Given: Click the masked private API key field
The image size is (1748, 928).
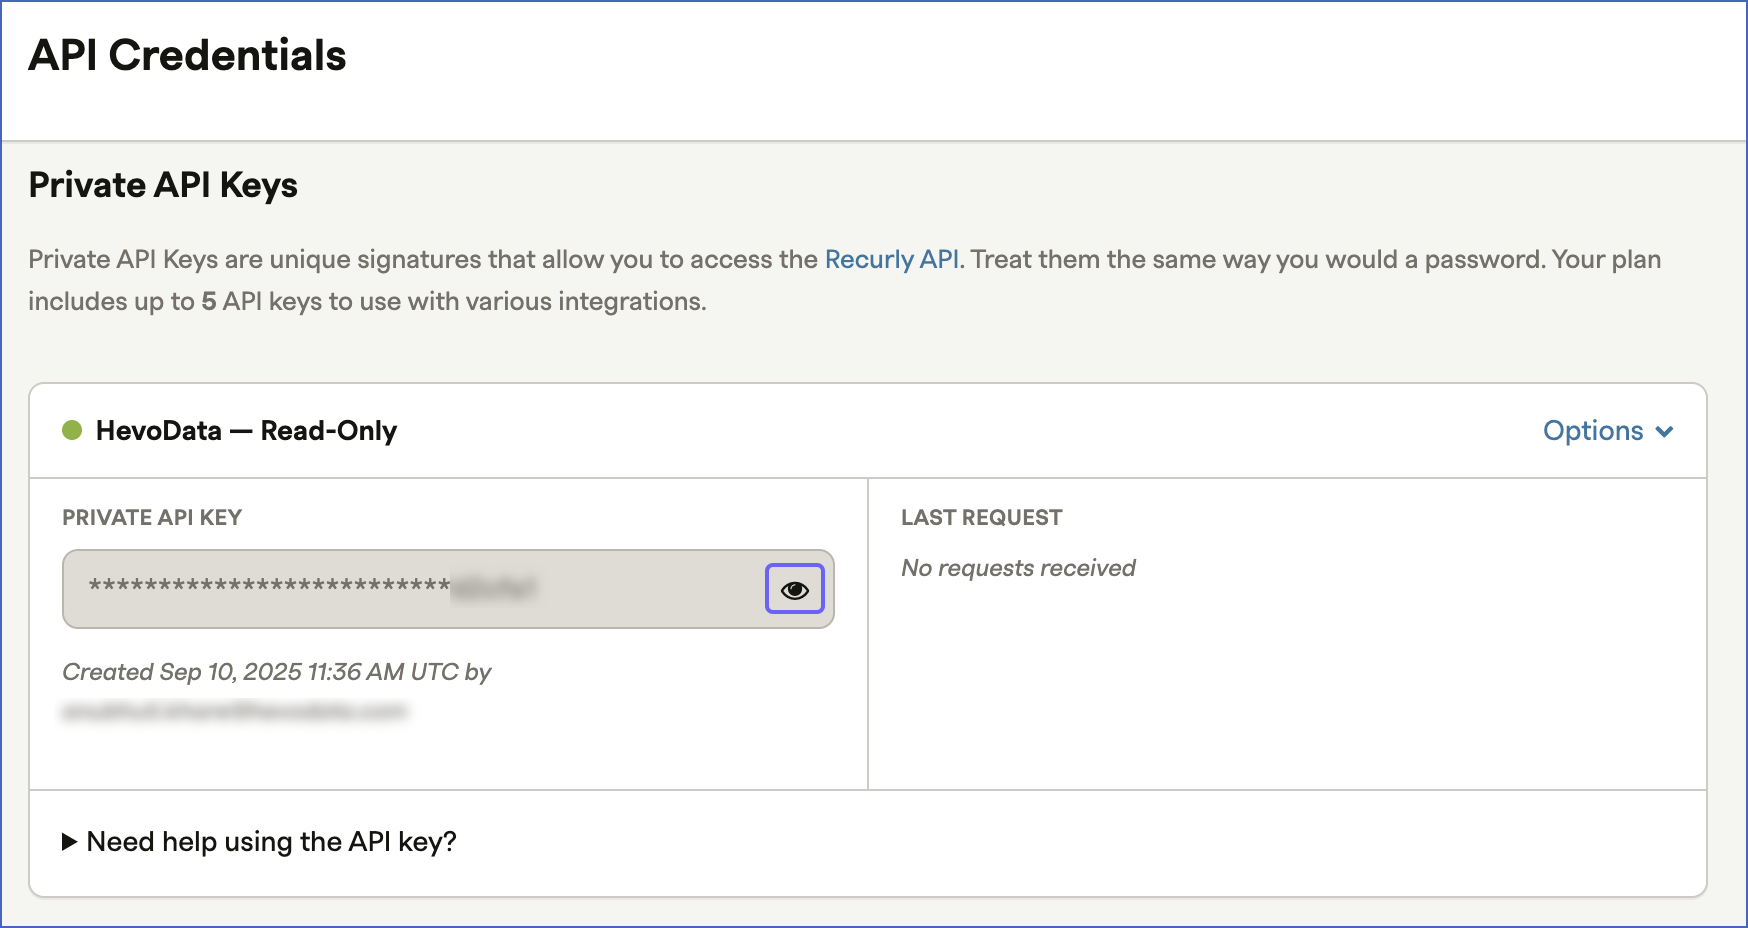Looking at the screenshot, I should (x=448, y=589).
